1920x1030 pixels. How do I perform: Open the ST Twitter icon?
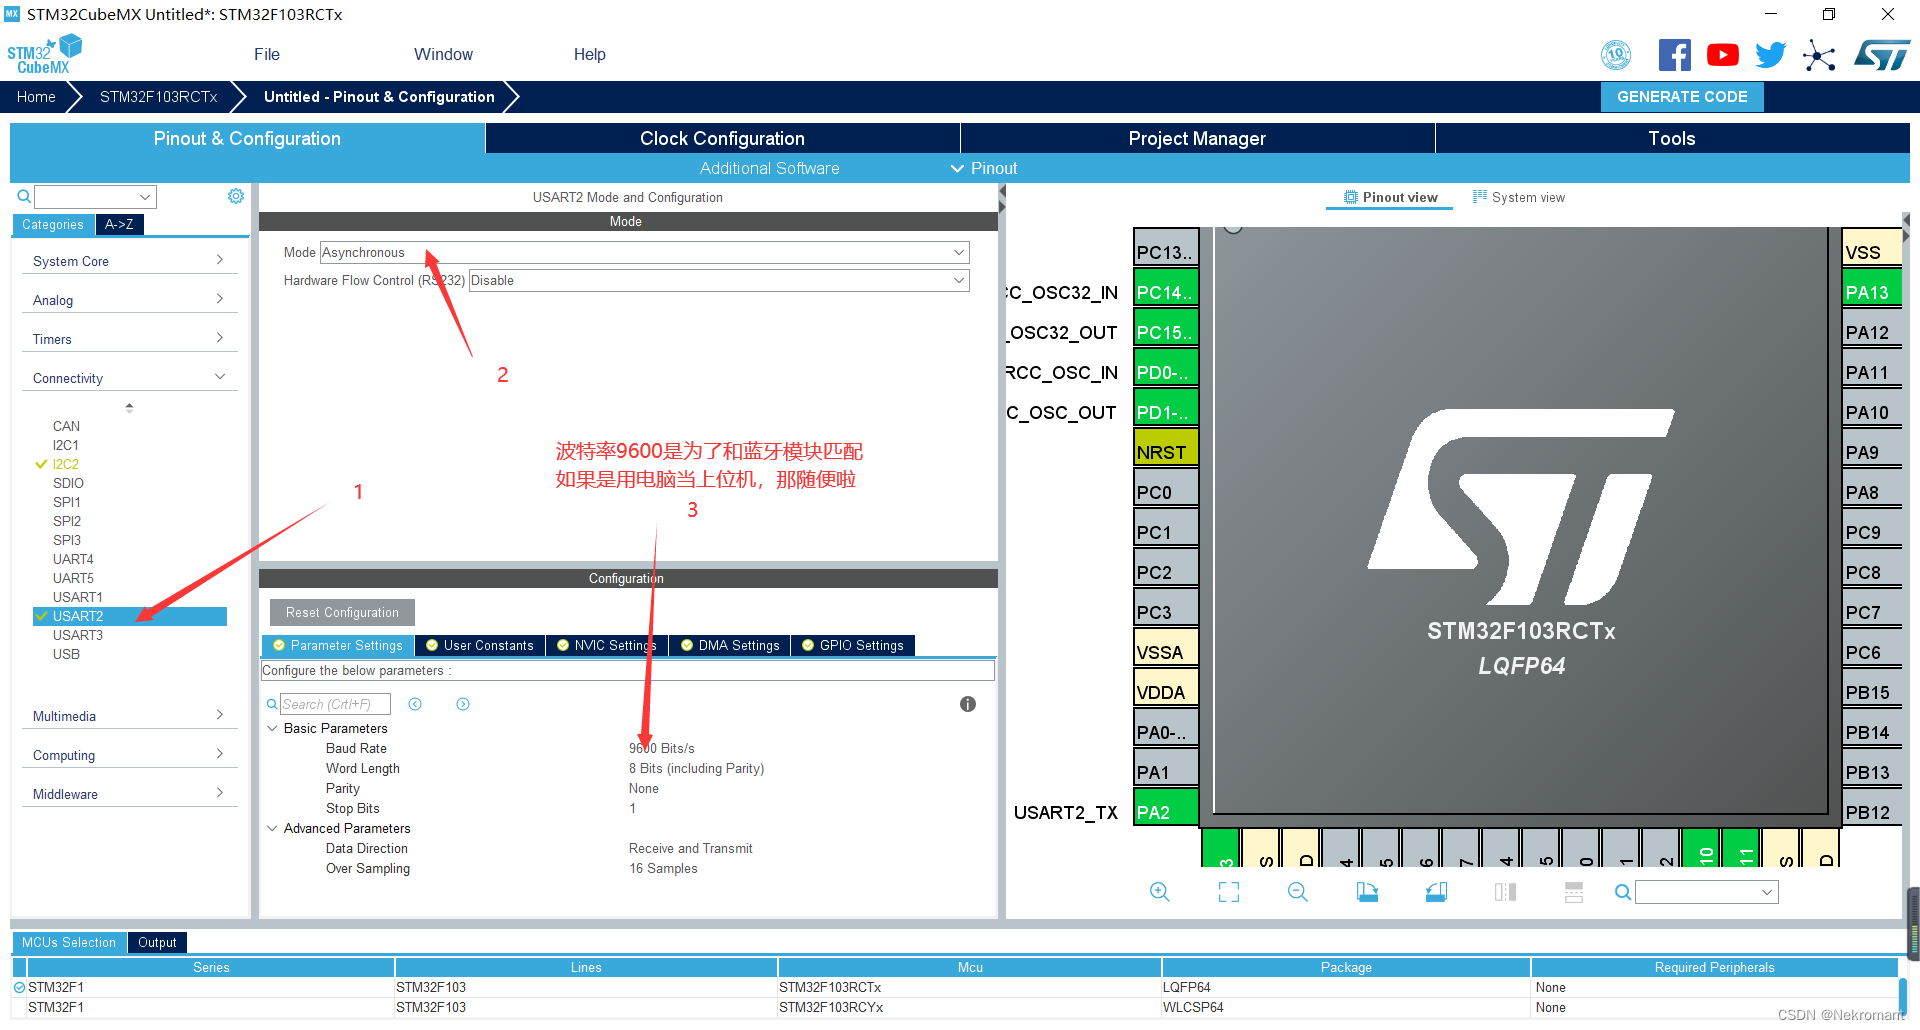1770,55
